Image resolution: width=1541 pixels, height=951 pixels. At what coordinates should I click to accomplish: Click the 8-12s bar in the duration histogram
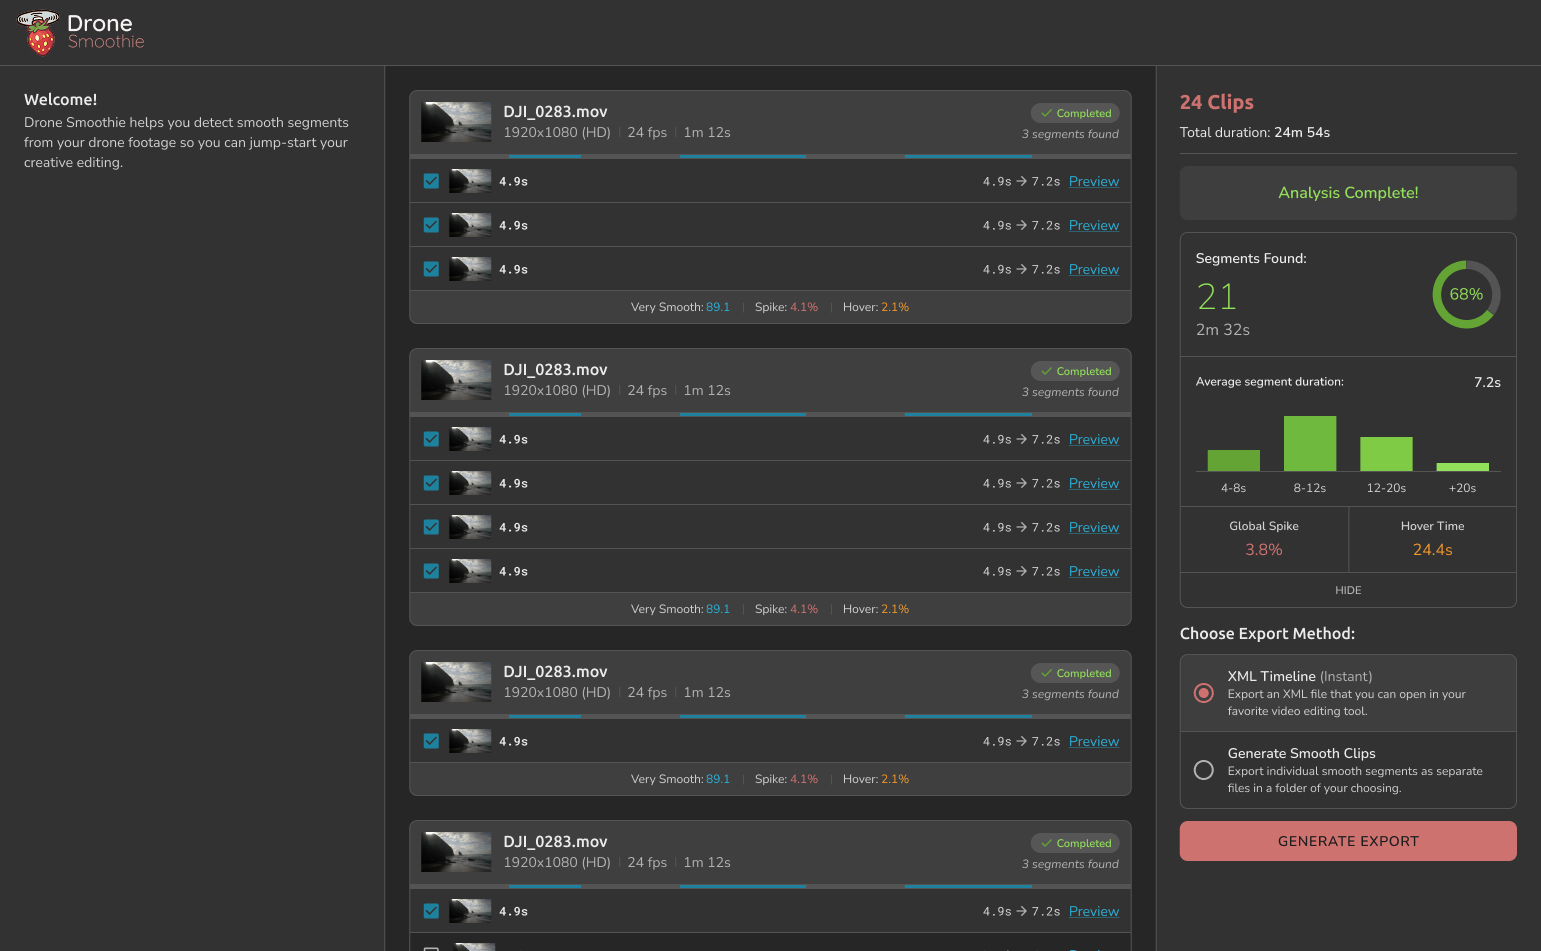pyautogui.click(x=1309, y=443)
